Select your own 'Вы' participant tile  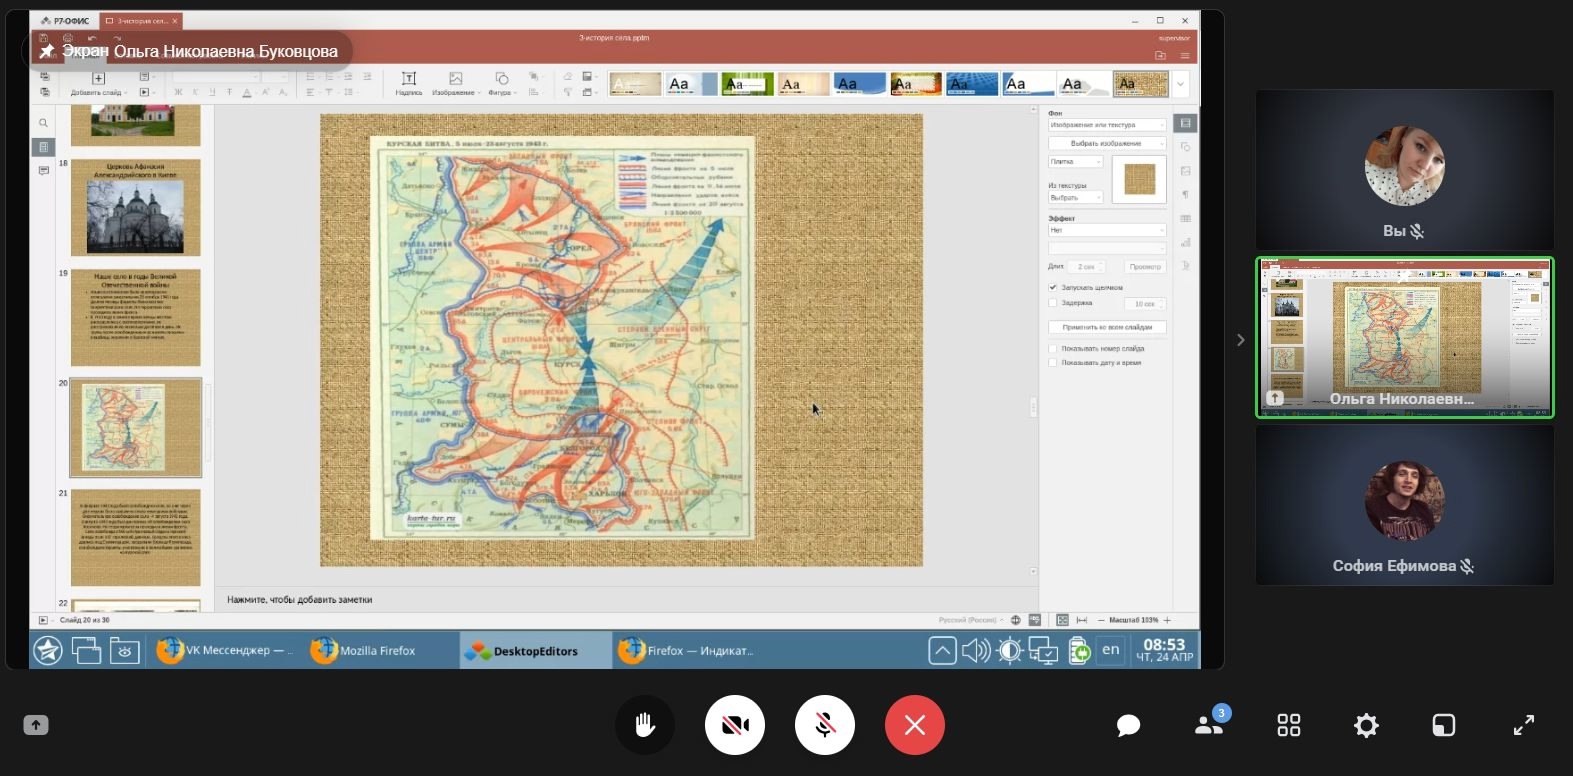click(x=1405, y=170)
